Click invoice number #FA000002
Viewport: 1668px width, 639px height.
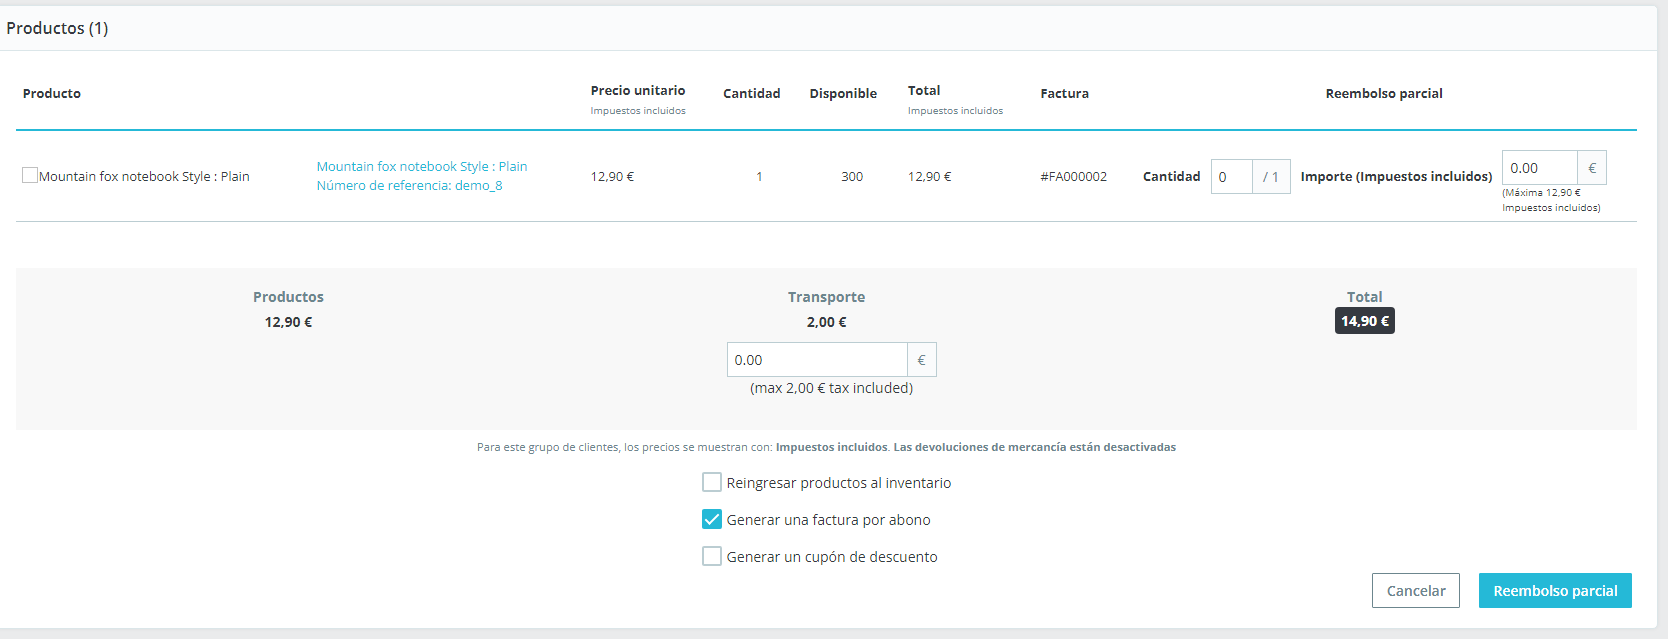tap(1073, 177)
